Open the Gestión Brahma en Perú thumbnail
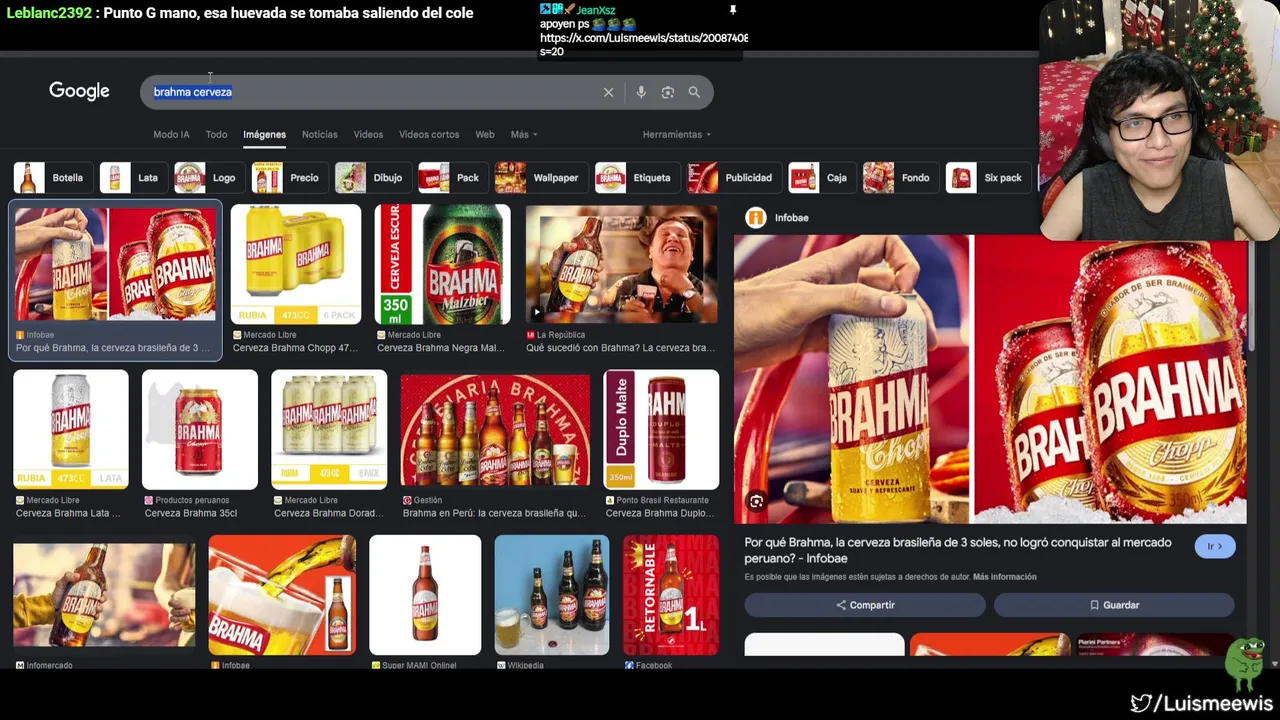 point(495,429)
